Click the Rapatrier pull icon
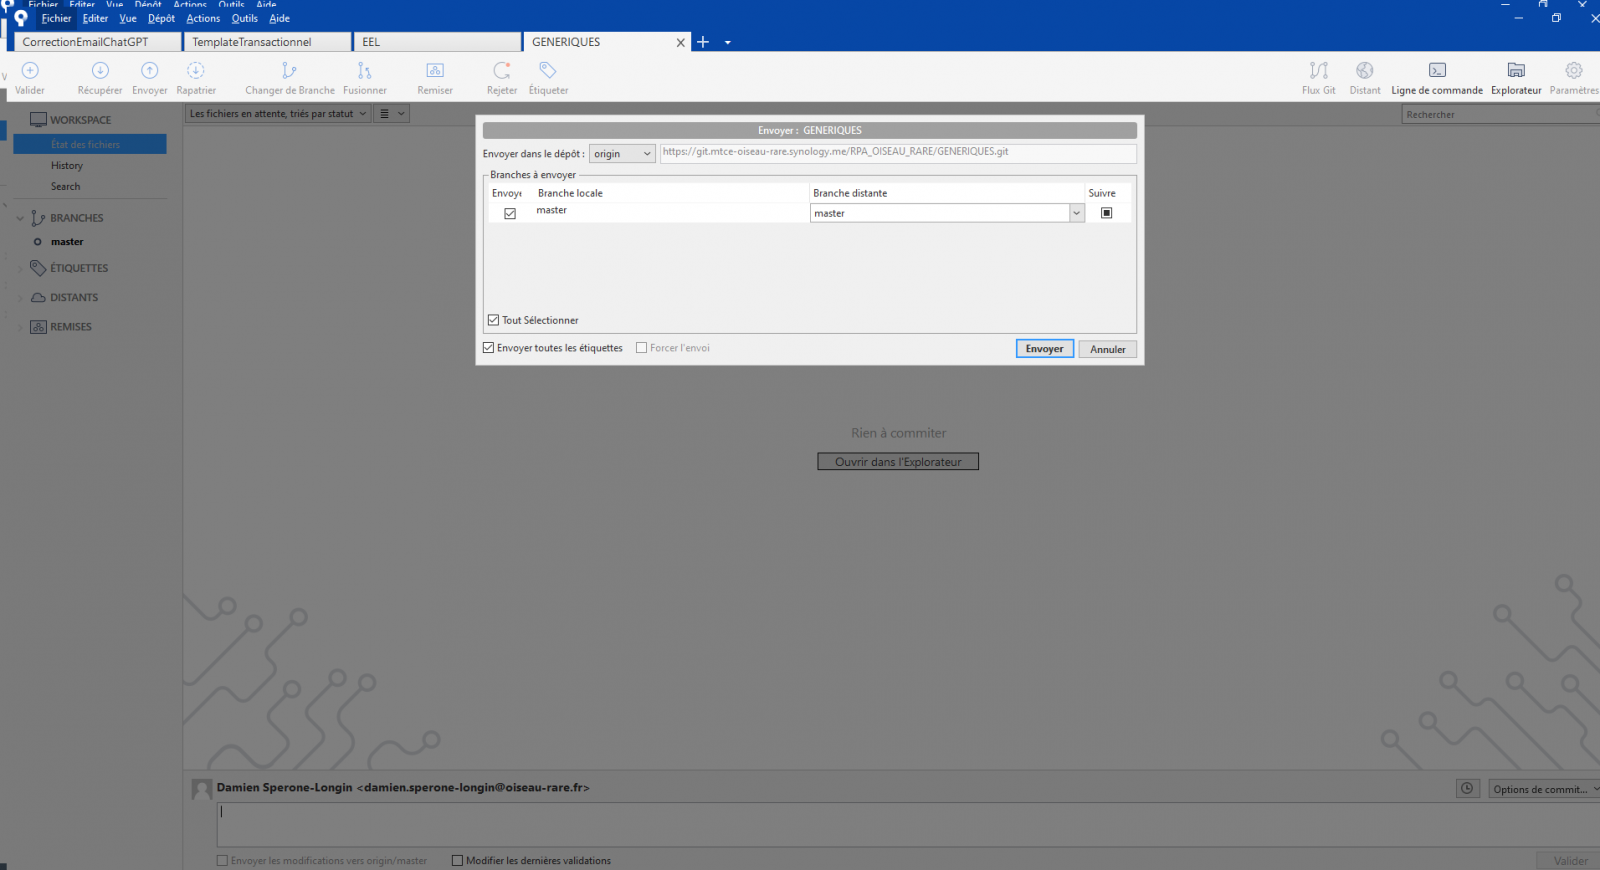1600x870 pixels. pos(196,71)
